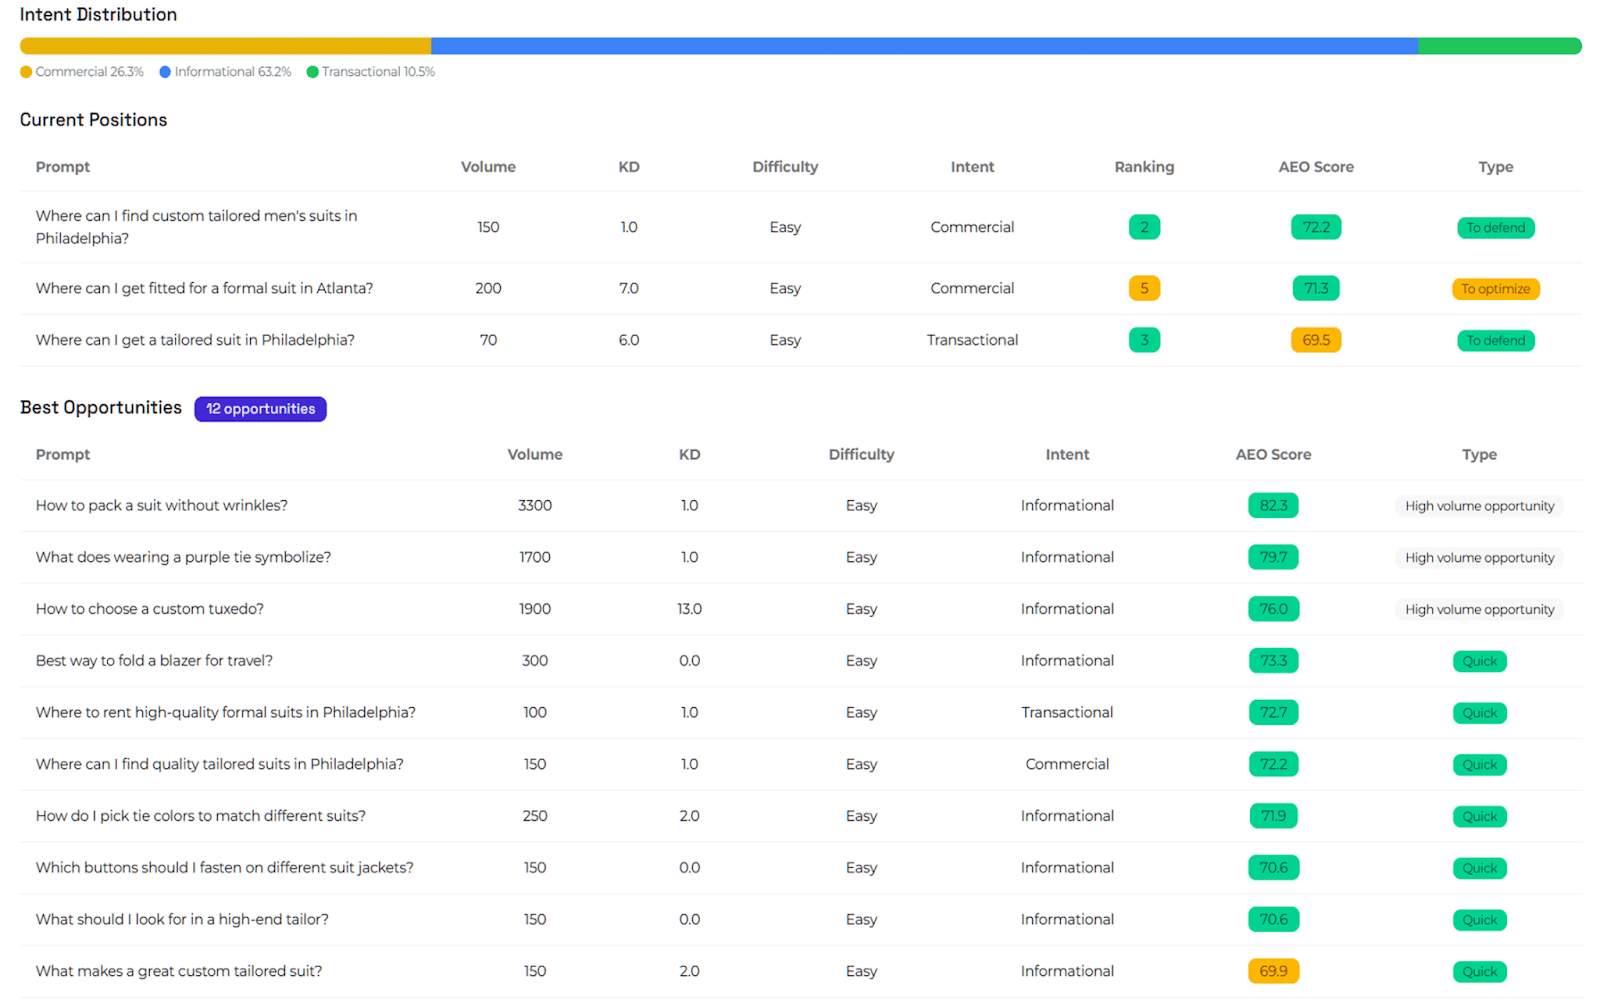The width and height of the screenshot is (1600, 1000).
Task: Click the To optimize tag
Action: (x=1496, y=289)
